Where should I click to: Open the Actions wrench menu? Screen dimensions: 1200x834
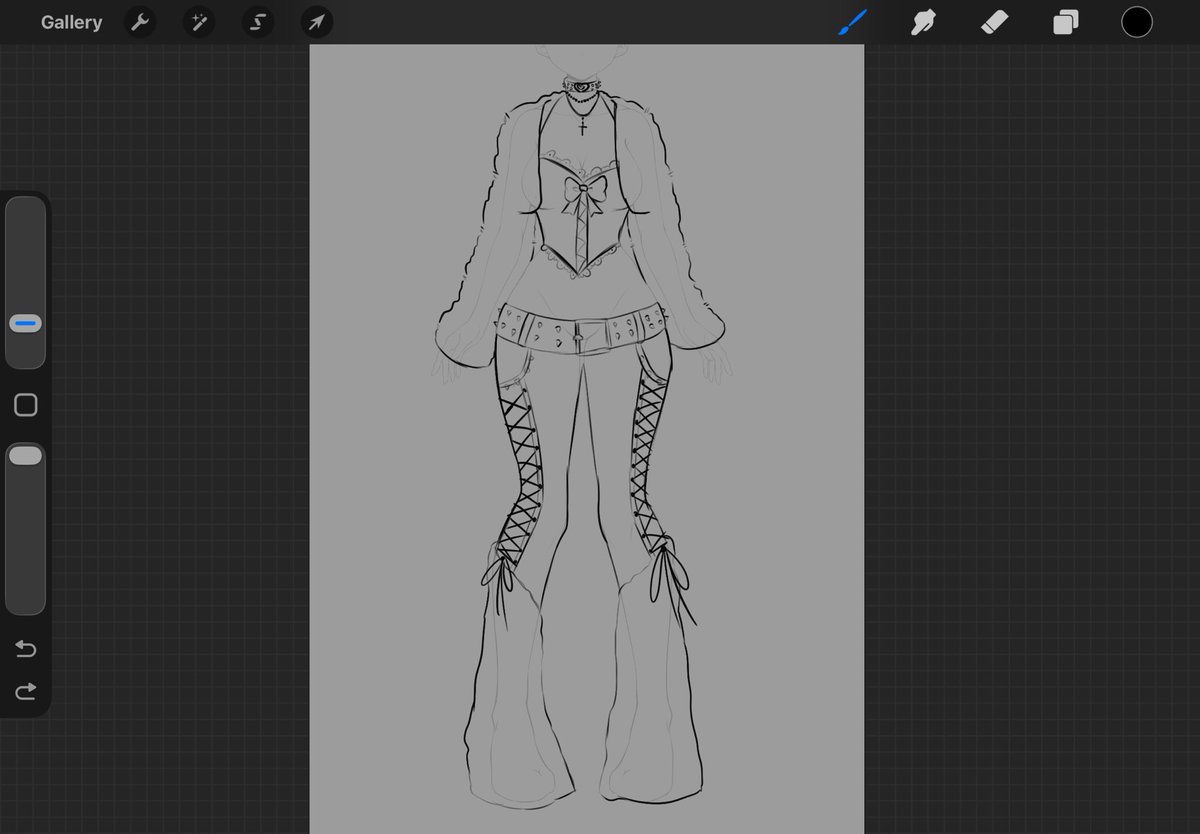coord(140,22)
